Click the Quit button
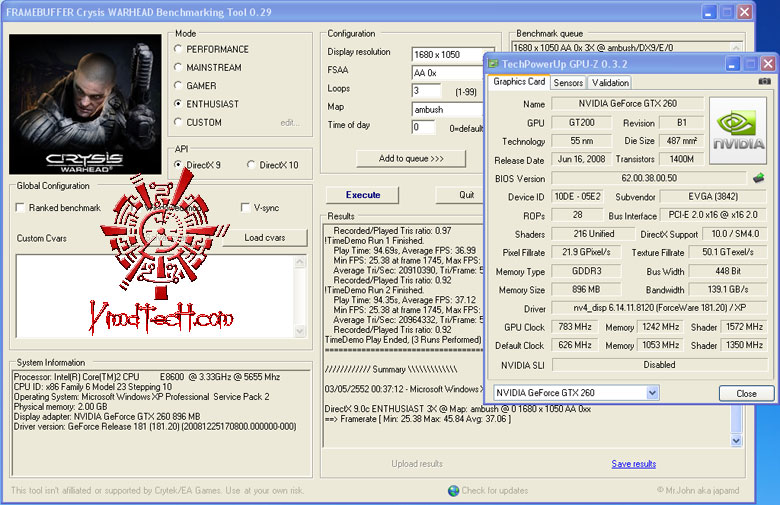The image size is (780, 505). [x=460, y=195]
